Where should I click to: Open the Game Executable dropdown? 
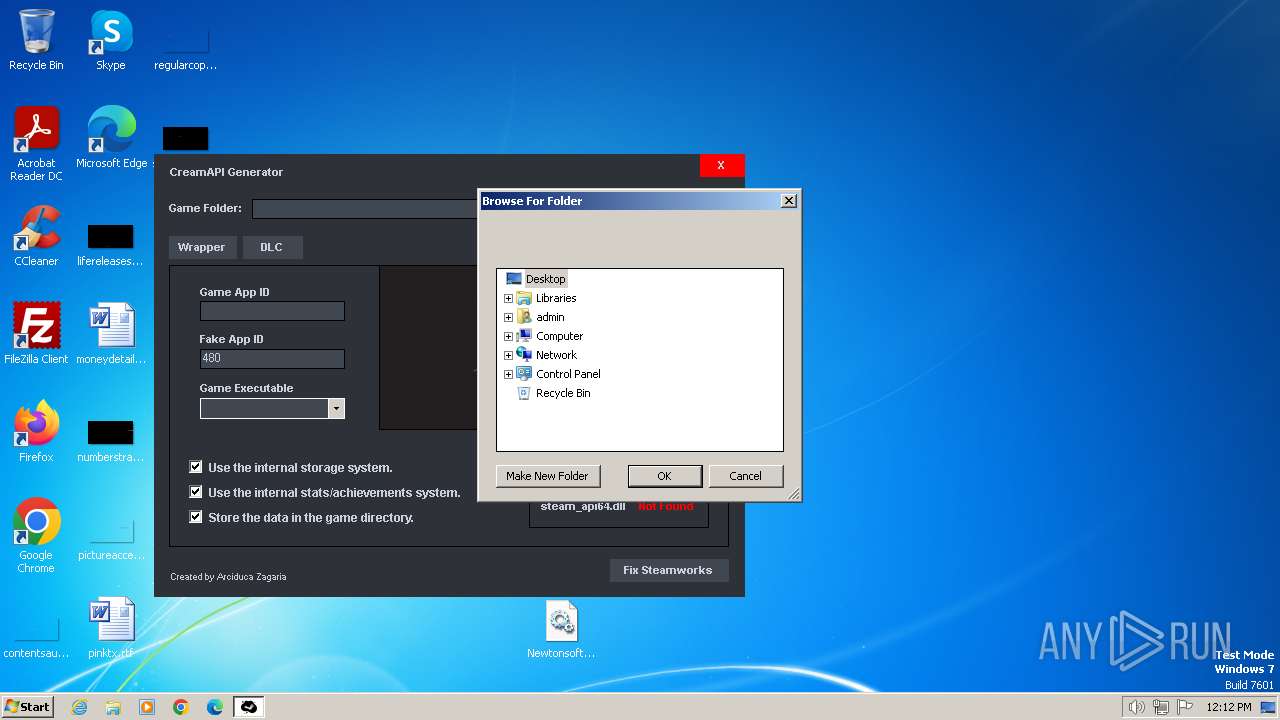(336, 408)
